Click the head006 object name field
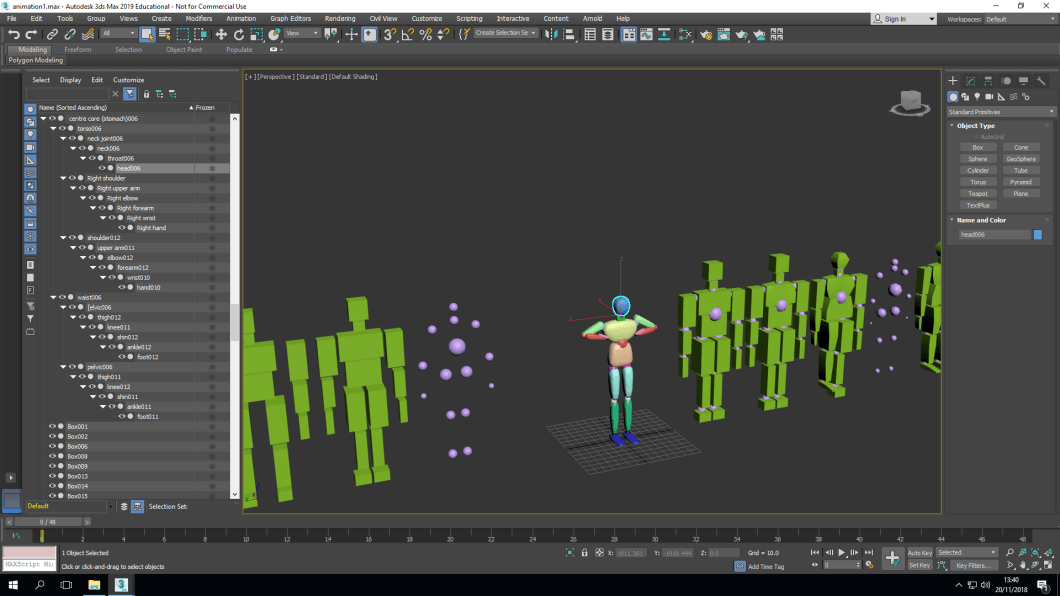This screenshot has width=1060, height=596. (x=994, y=234)
